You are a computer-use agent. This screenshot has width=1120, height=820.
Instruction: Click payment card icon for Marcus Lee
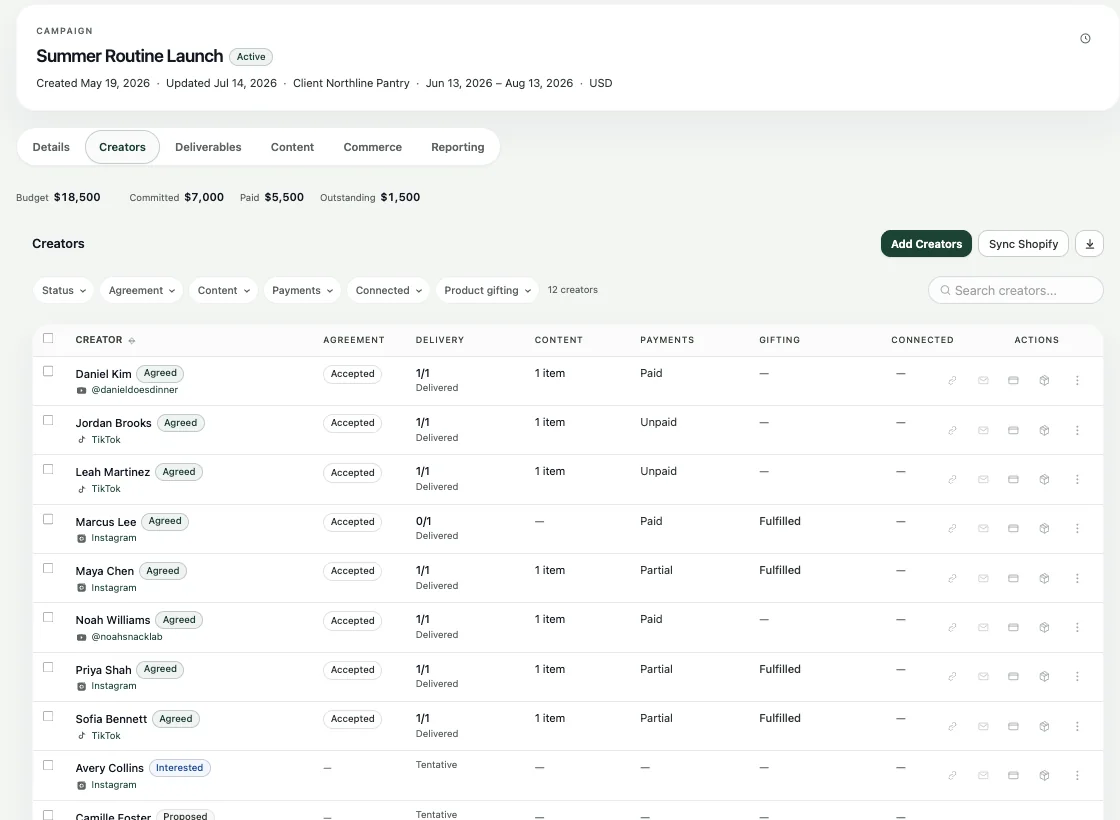click(1013, 529)
